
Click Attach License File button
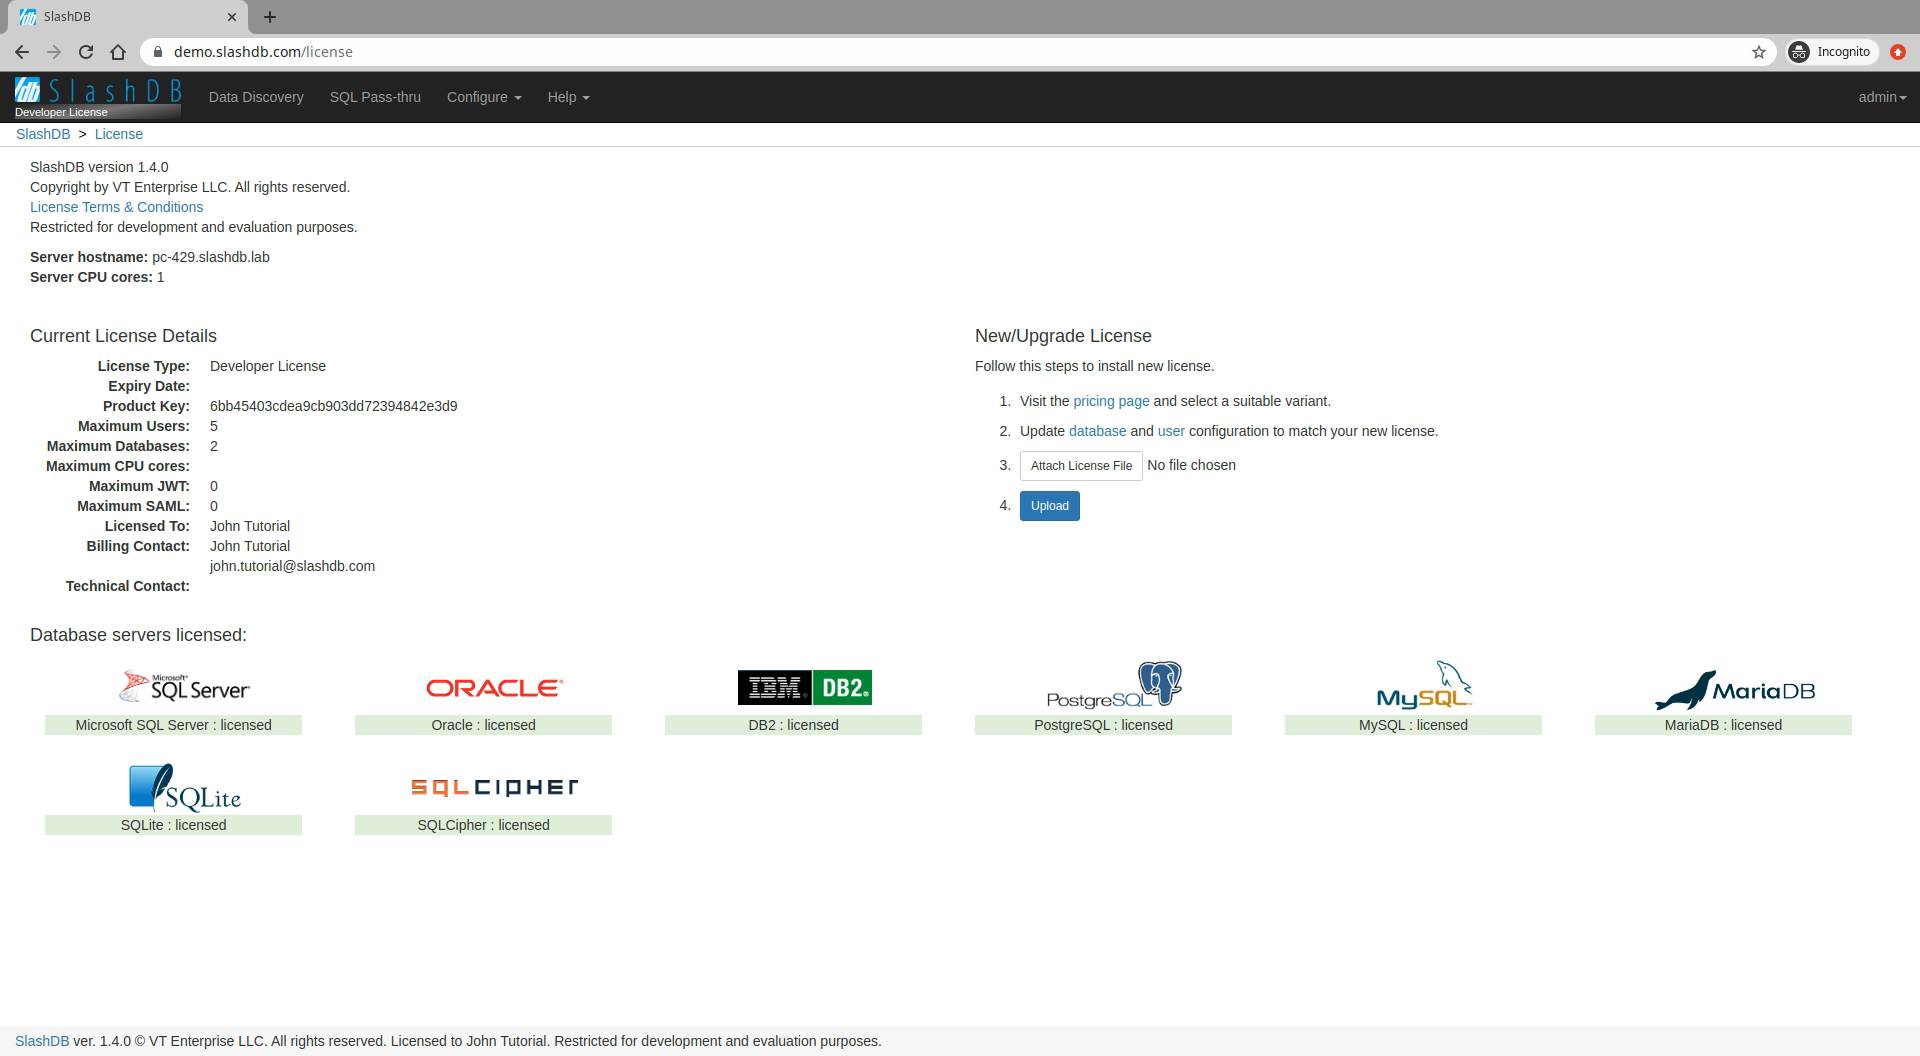coord(1081,466)
